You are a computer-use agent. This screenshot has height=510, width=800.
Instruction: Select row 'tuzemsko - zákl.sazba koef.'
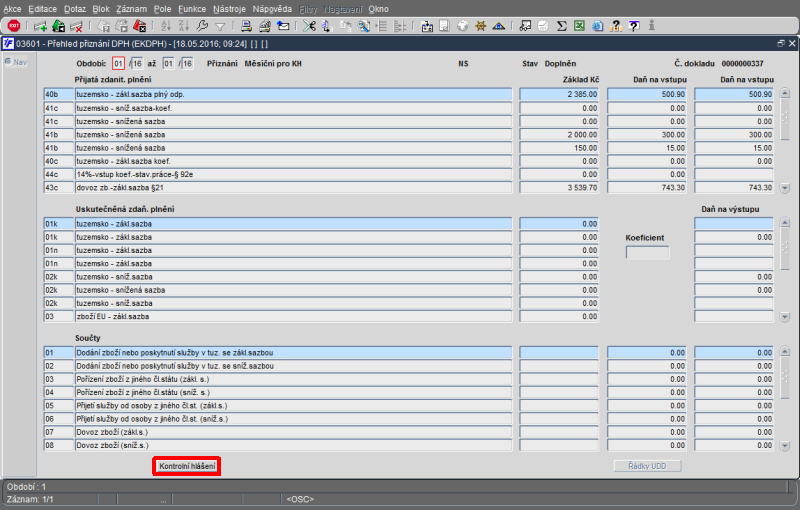pos(293,161)
